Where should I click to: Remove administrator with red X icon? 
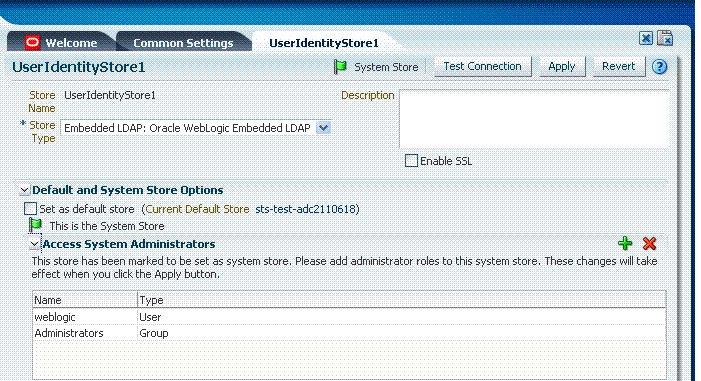point(649,243)
